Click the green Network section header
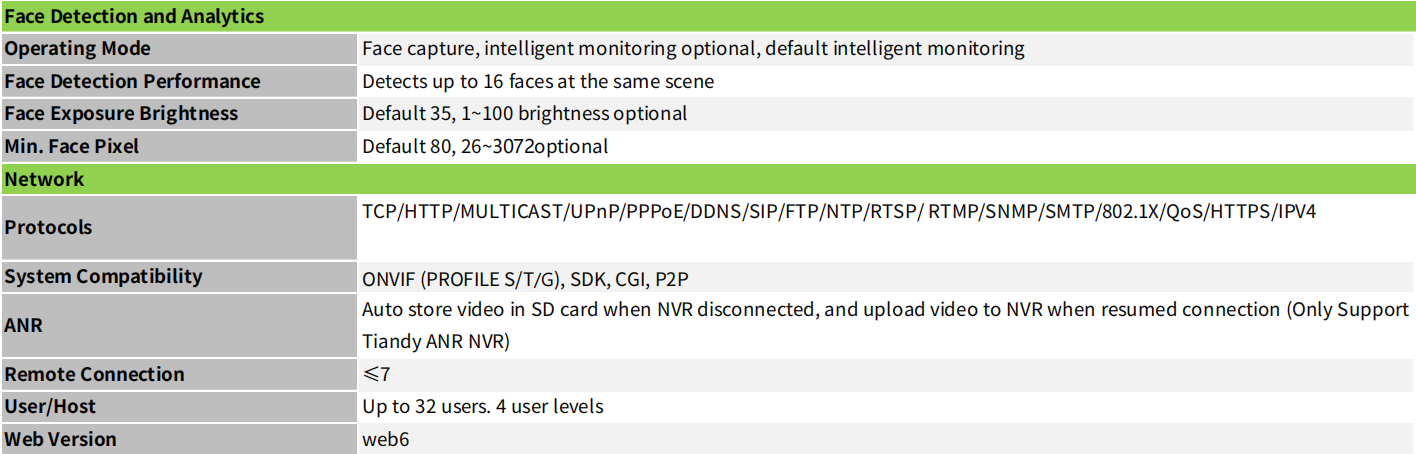Viewport: 1416px width, 454px height. pos(708,179)
